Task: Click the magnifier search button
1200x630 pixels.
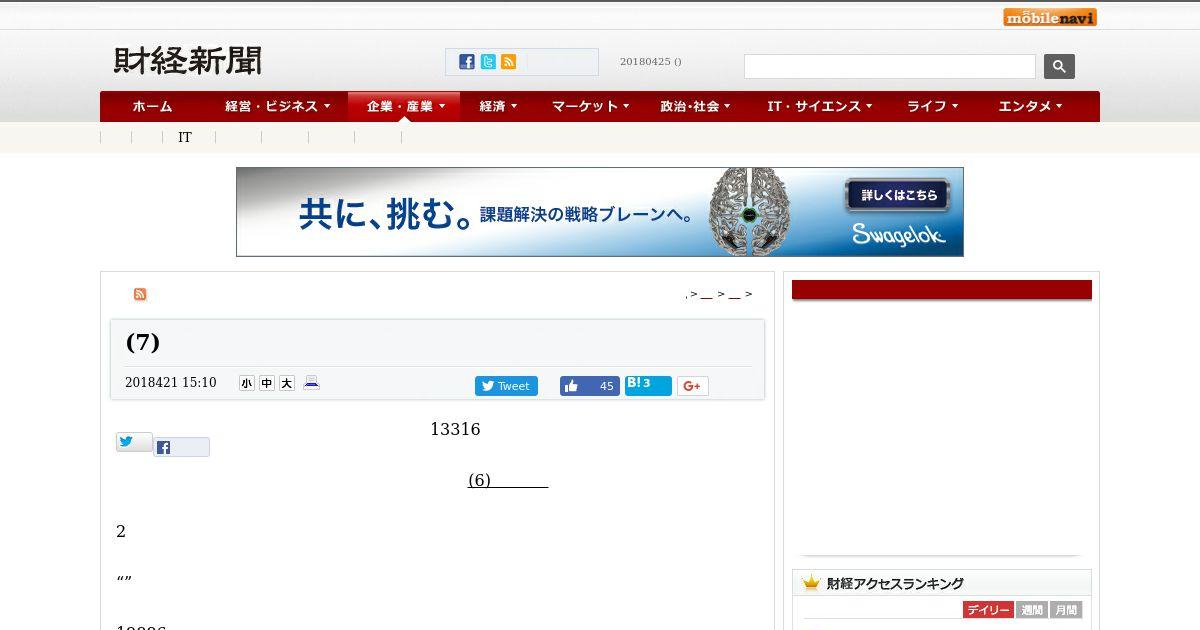Action: (x=1059, y=66)
